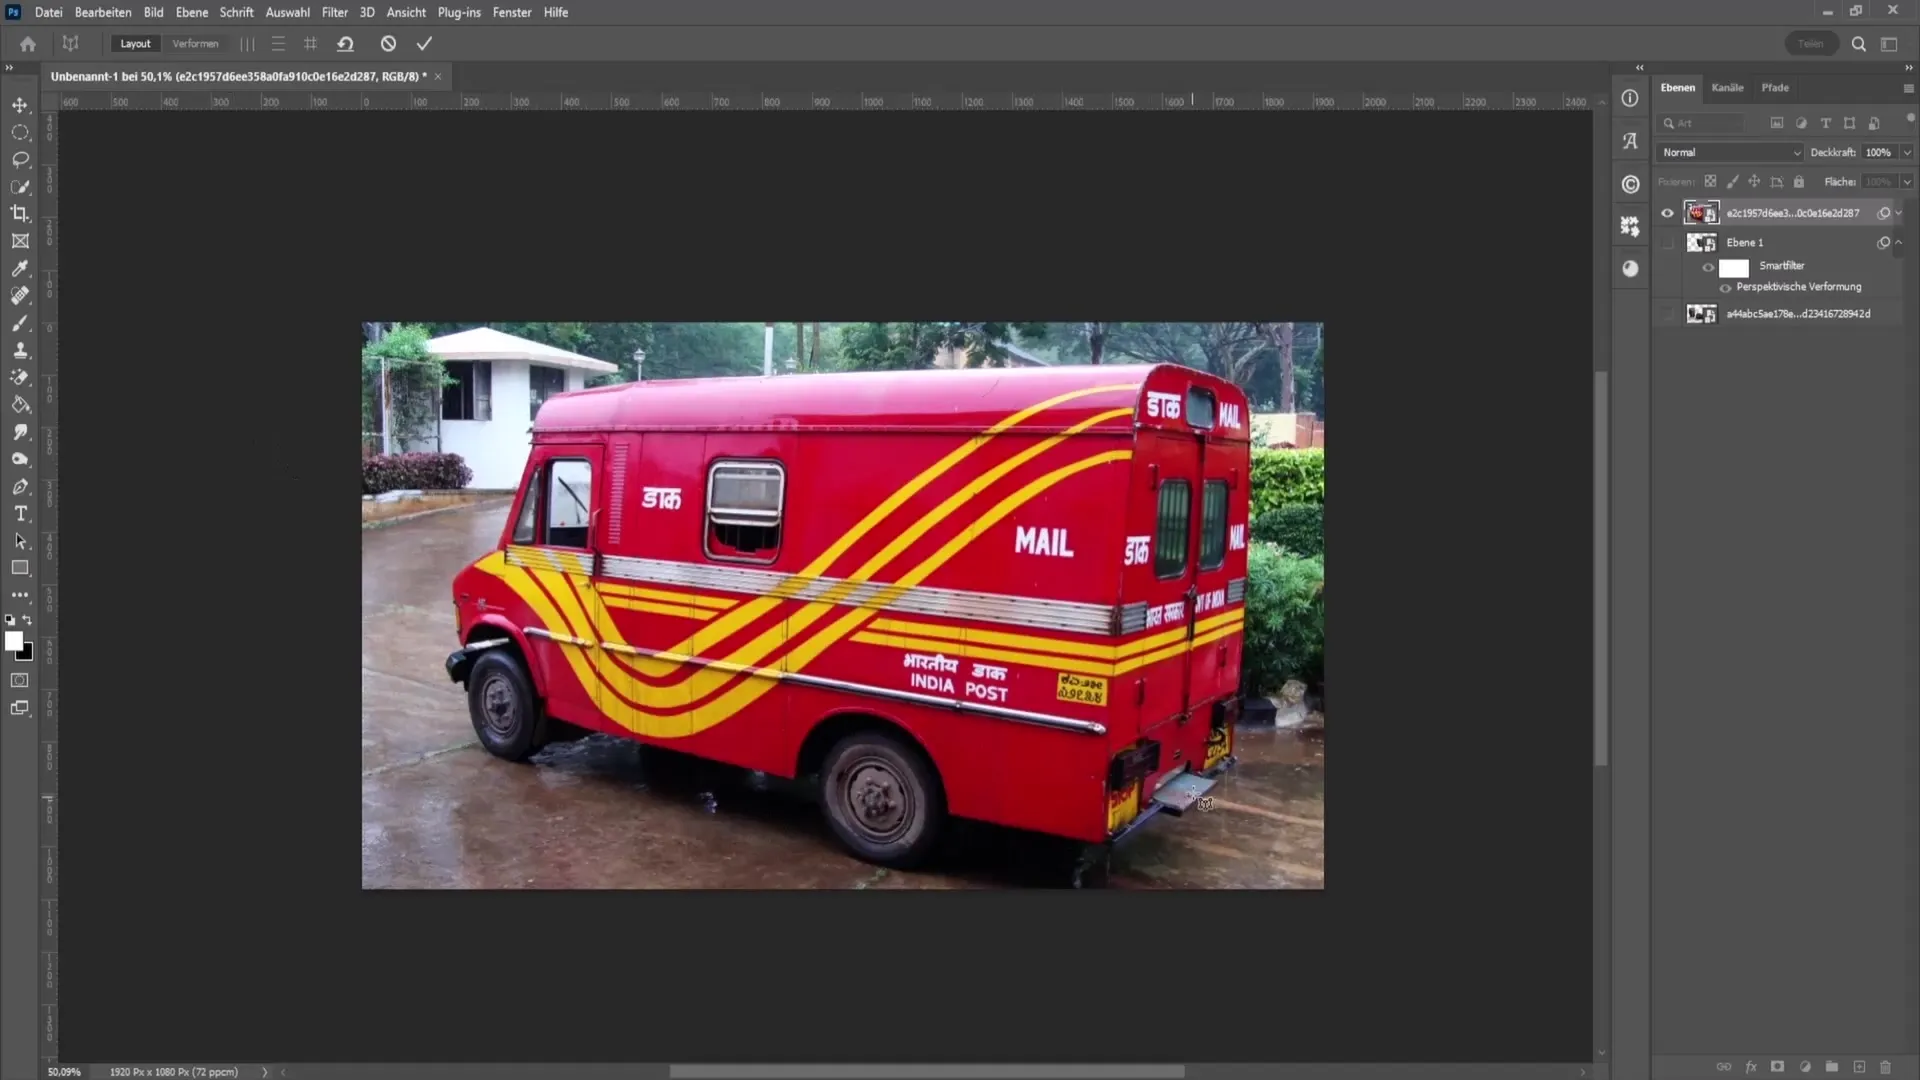Open the Normal blend mode dropdown

click(x=1730, y=152)
